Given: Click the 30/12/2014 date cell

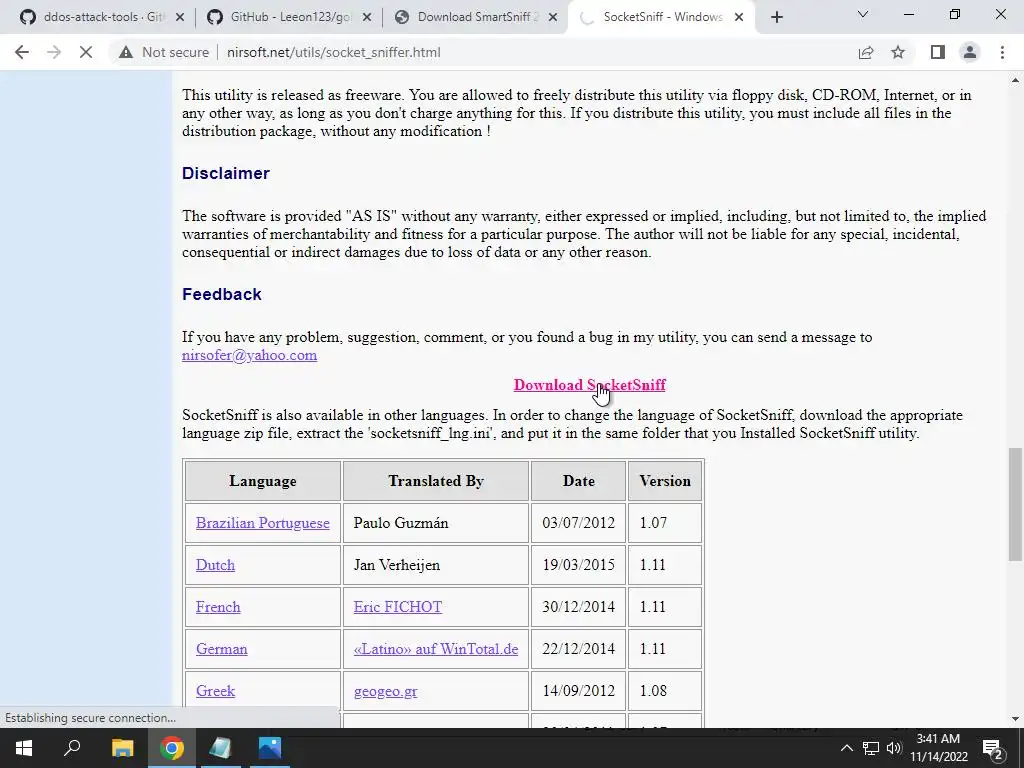Looking at the screenshot, I should click(x=579, y=607).
